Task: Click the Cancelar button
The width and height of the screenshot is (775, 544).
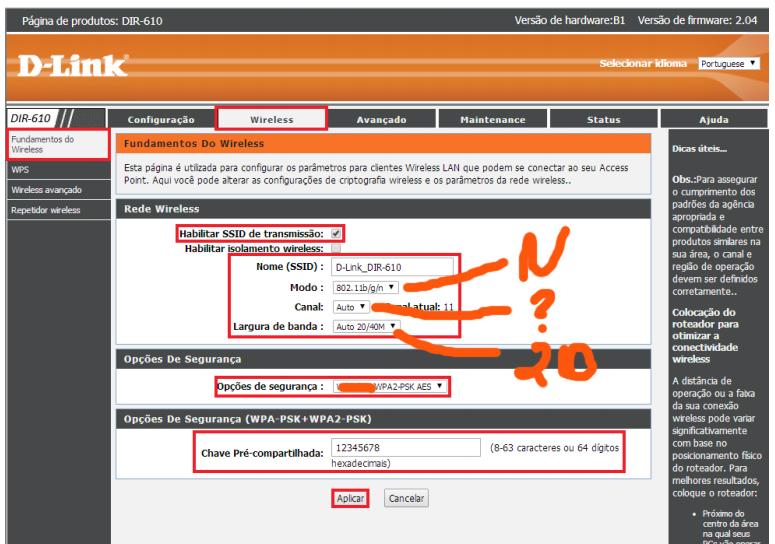Action: 406,498
